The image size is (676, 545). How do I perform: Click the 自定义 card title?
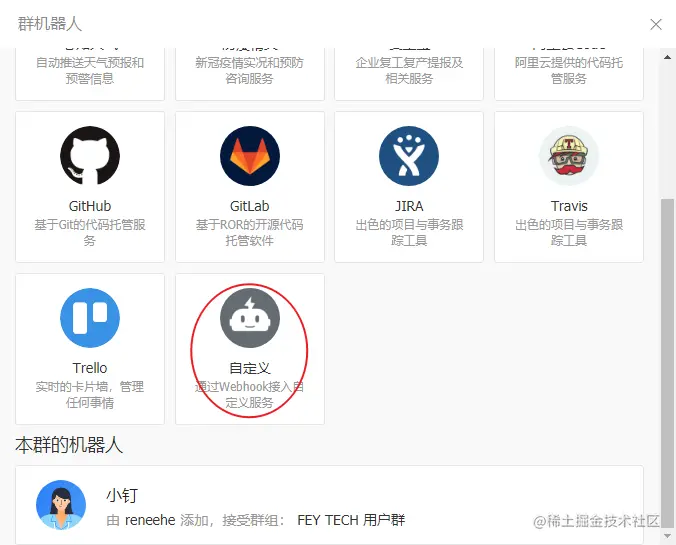250,368
